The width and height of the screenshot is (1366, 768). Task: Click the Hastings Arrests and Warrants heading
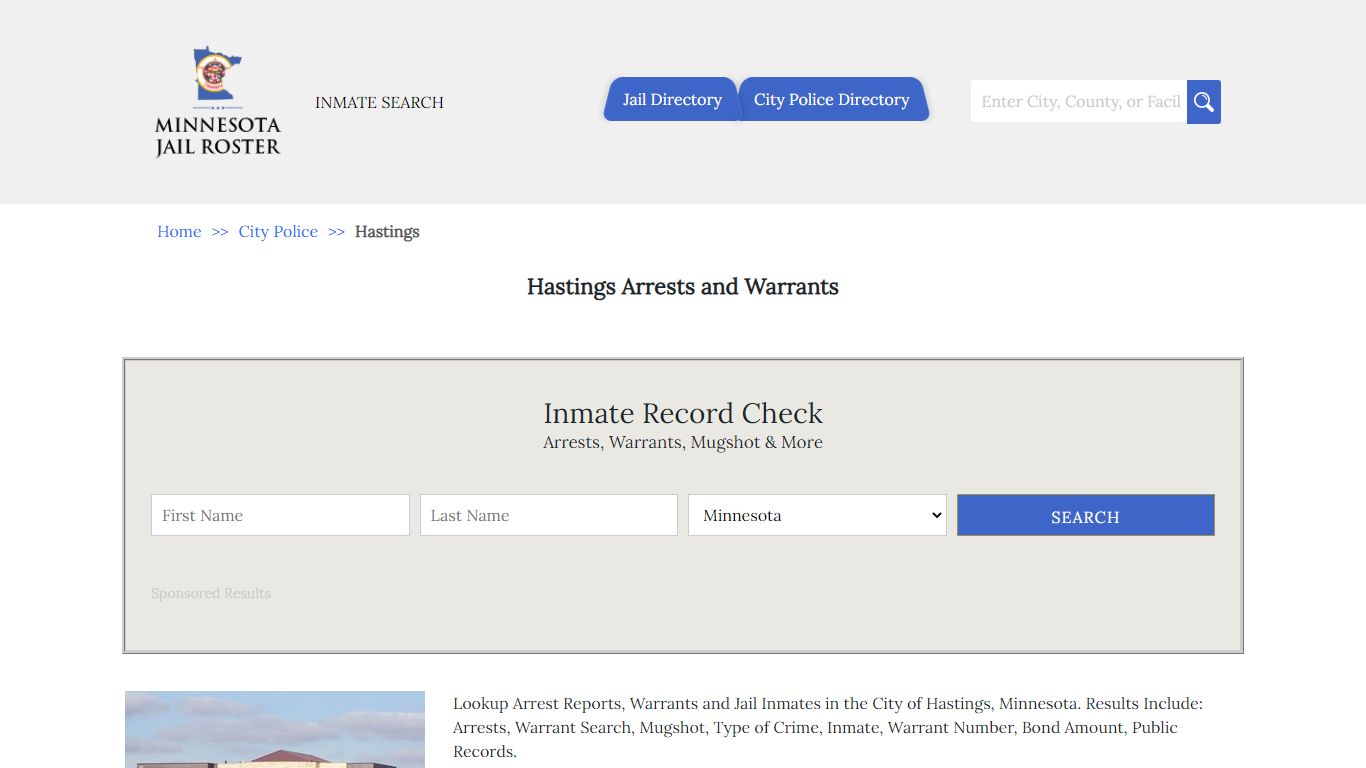click(683, 287)
